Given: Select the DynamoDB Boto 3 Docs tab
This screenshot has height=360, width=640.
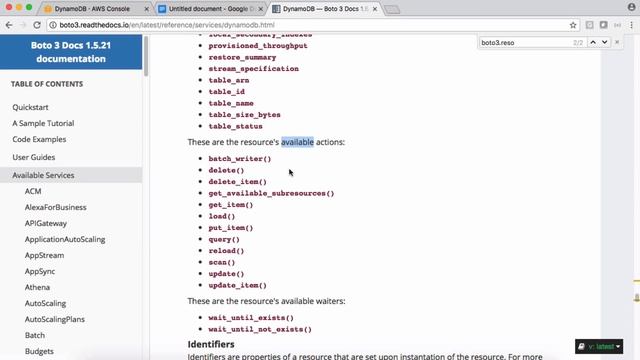Looking at the screenshot, I should 324,9.
